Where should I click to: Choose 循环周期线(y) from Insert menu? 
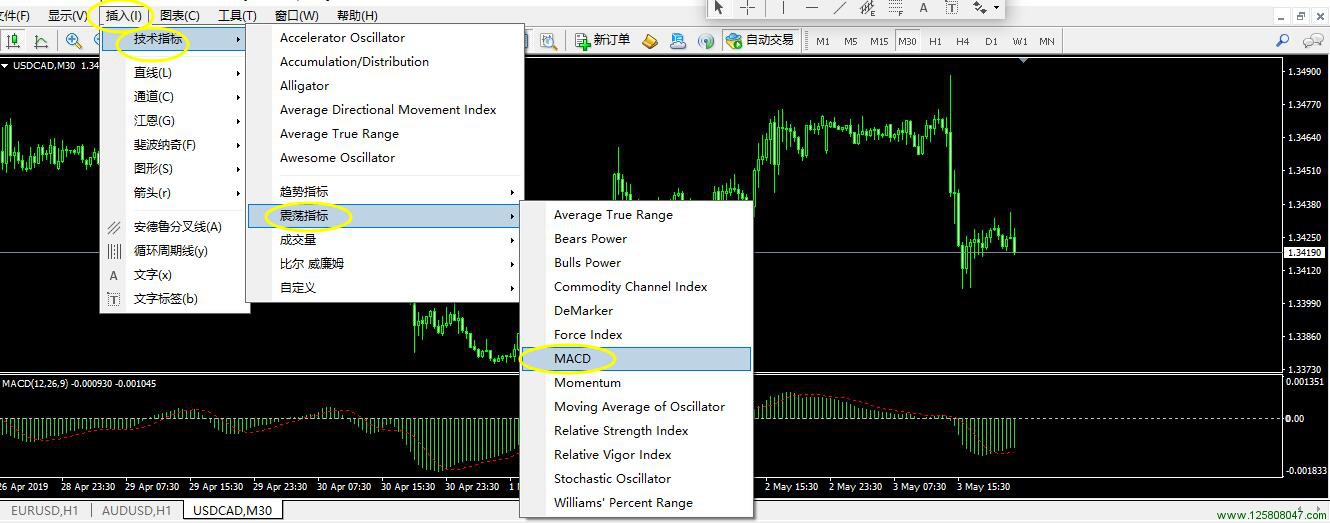point(174,251)
